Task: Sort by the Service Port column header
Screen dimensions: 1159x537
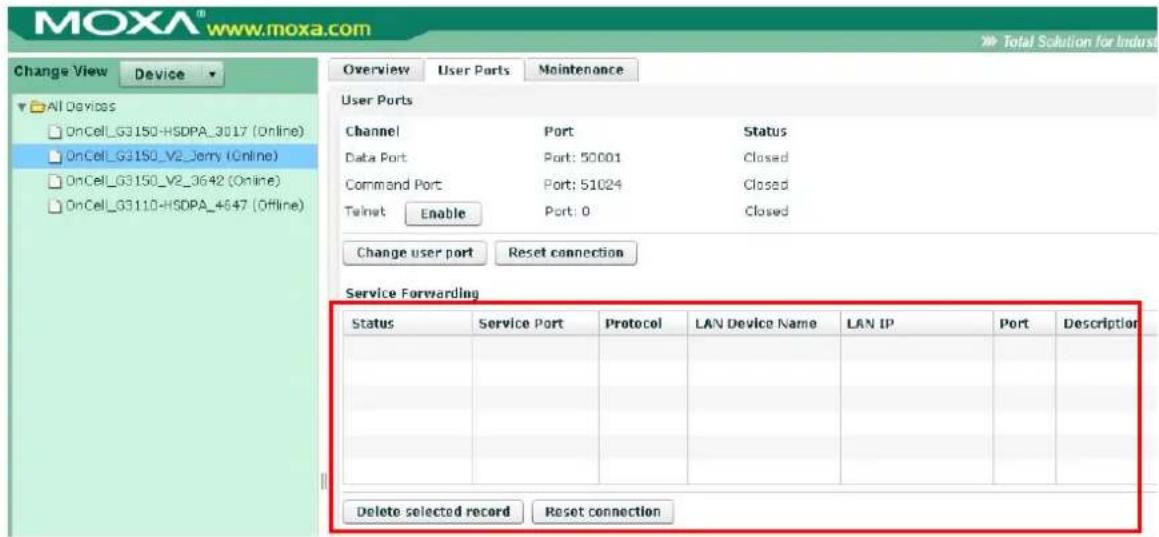Action: coord(535,324)
